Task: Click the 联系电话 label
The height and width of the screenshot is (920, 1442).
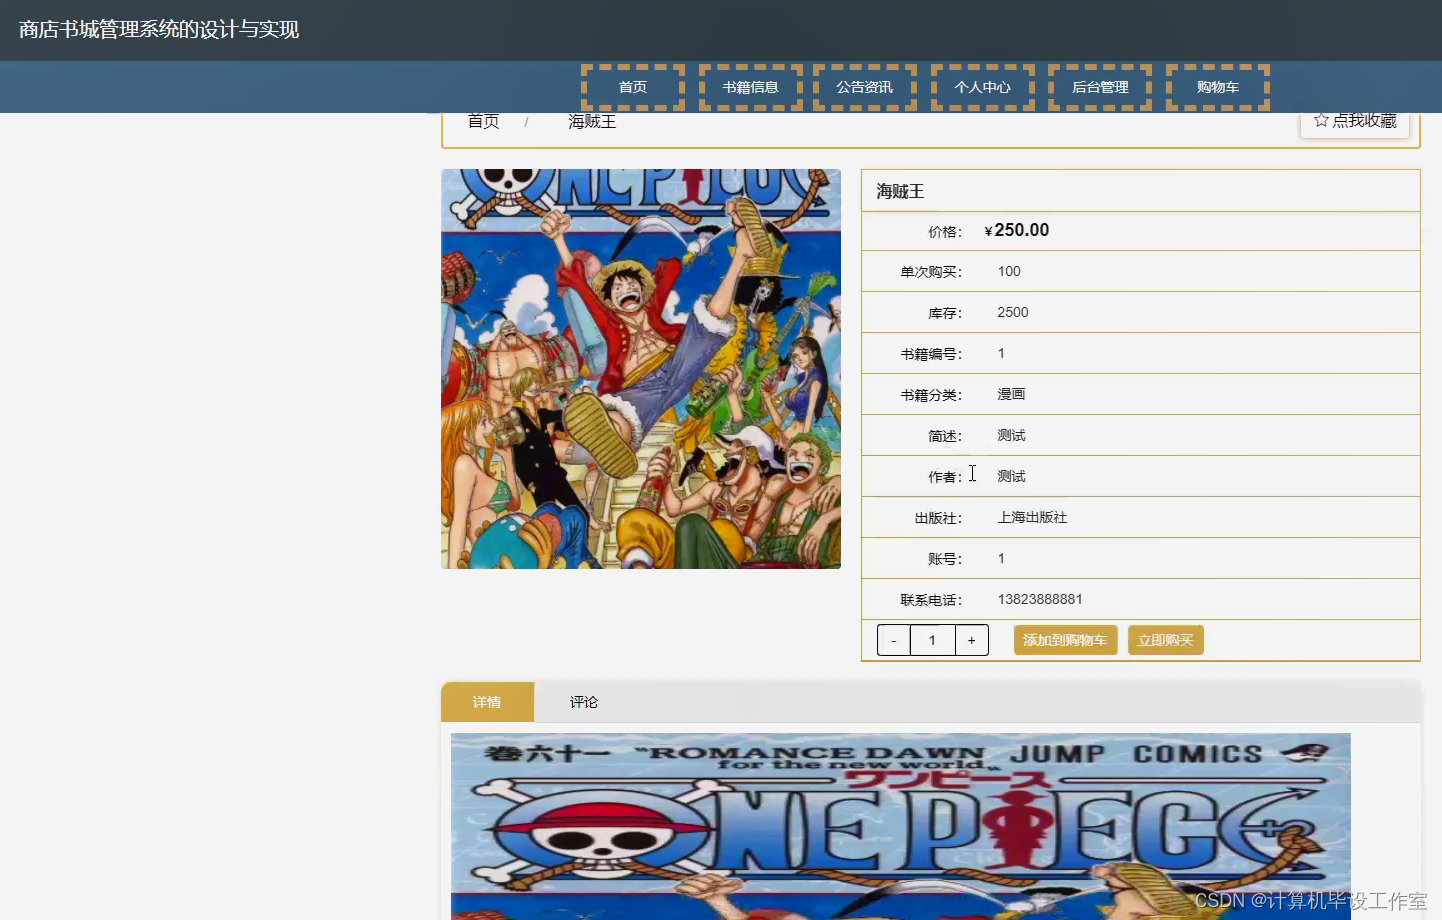Action: [x=931, y=600]
